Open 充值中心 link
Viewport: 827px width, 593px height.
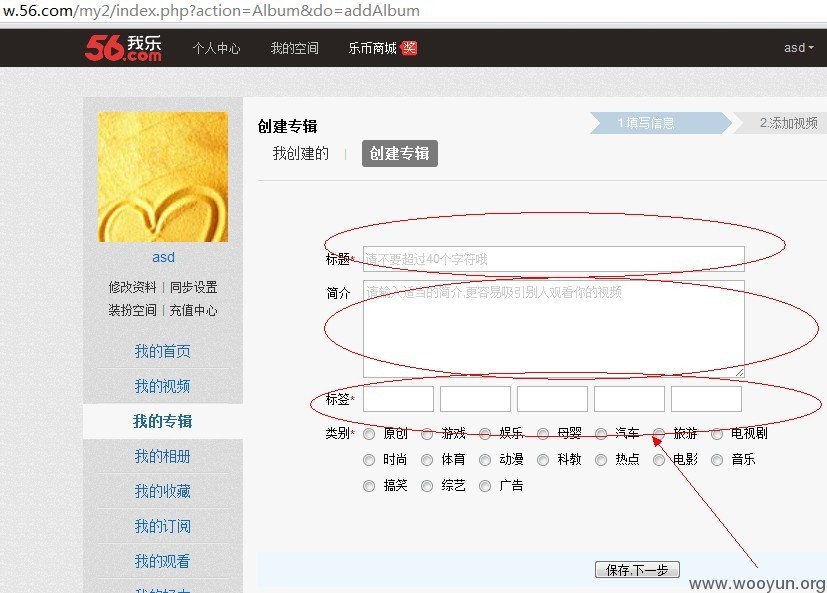pos(194,310)
